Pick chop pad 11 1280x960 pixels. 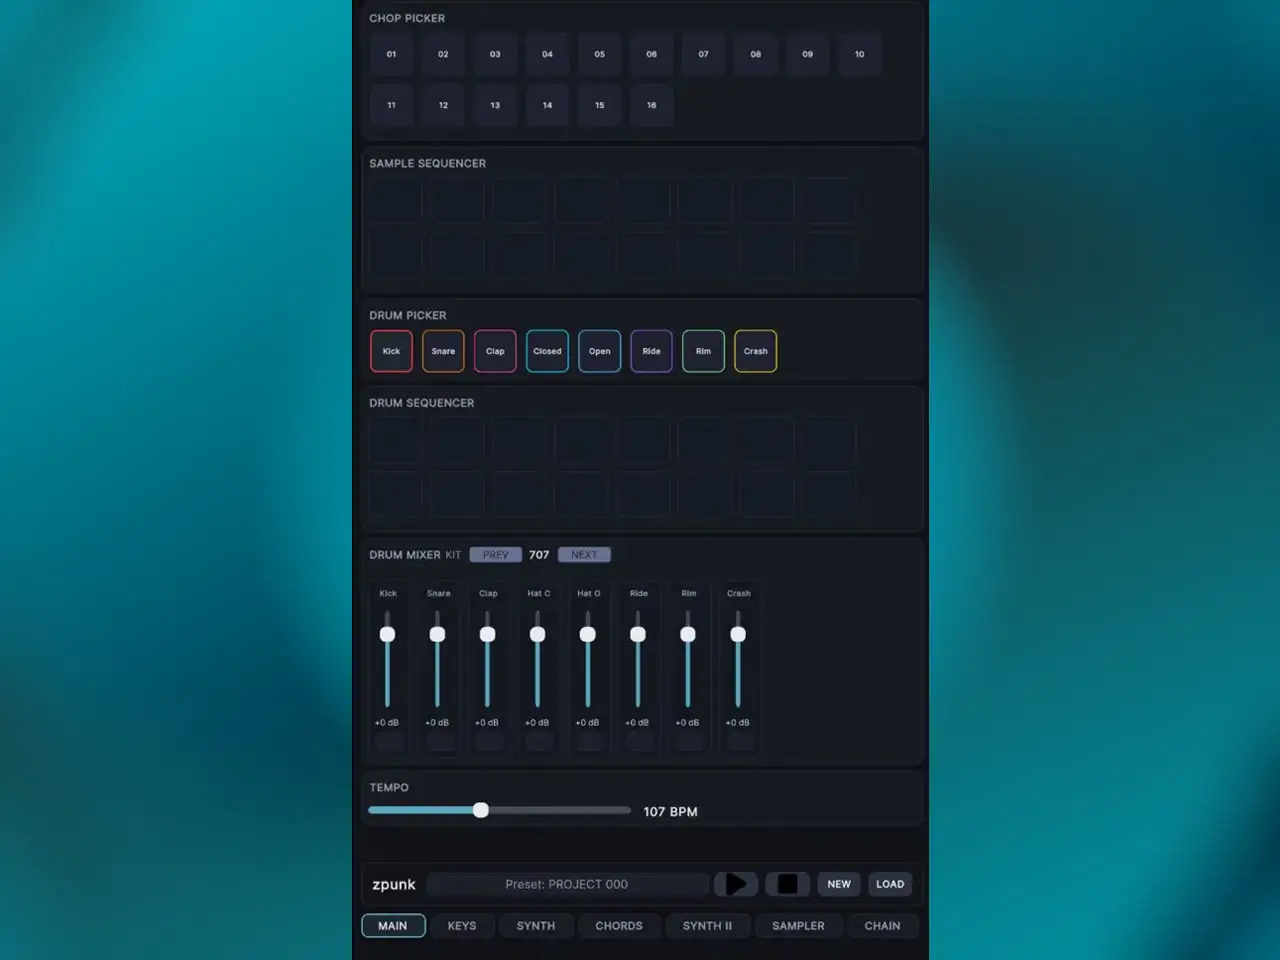coord(391,105)
